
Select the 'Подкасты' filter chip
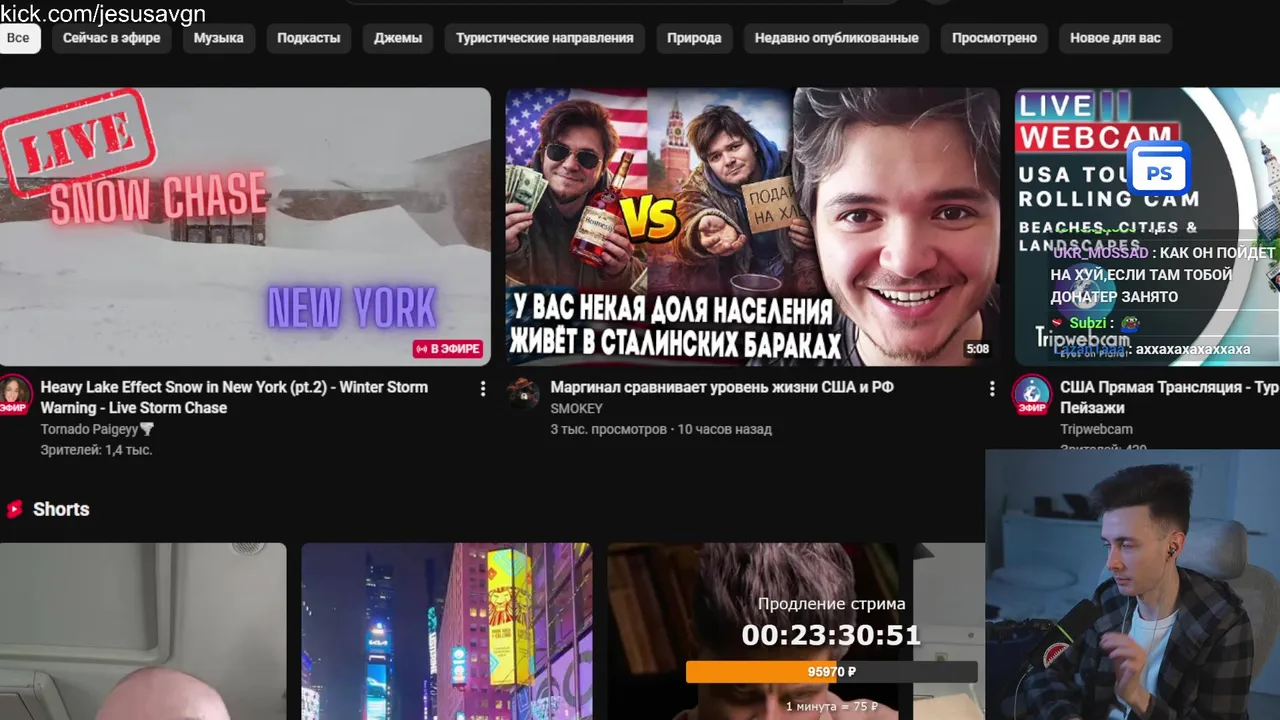click(309, 38)
